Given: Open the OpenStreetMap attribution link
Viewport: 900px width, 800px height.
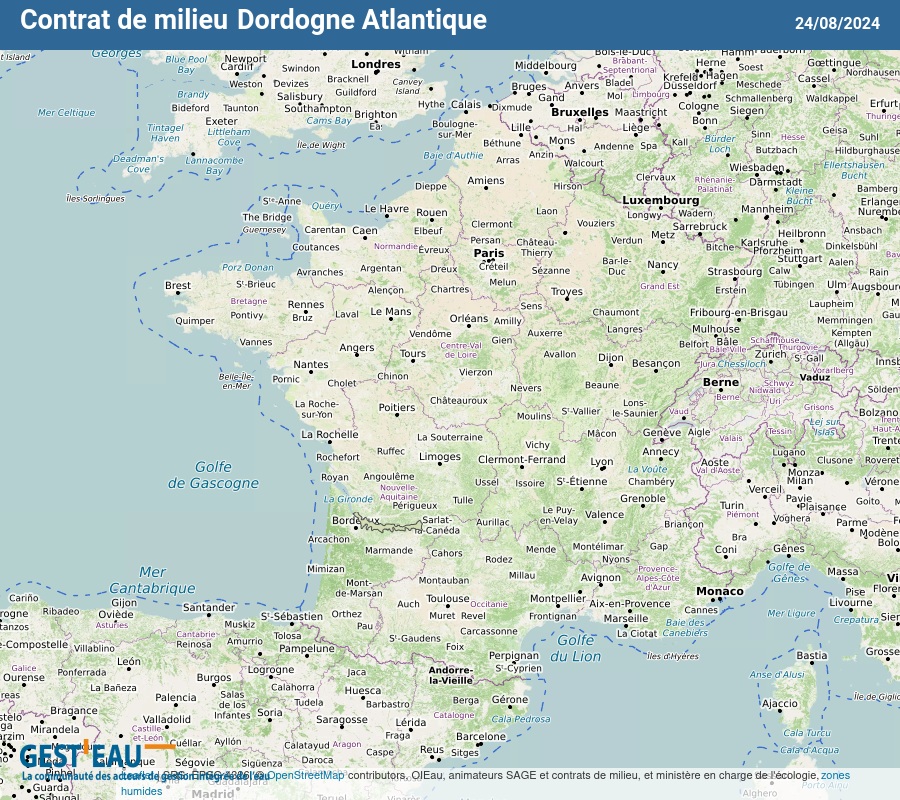Looking at the screenshot, I should [x=305, y=775].
